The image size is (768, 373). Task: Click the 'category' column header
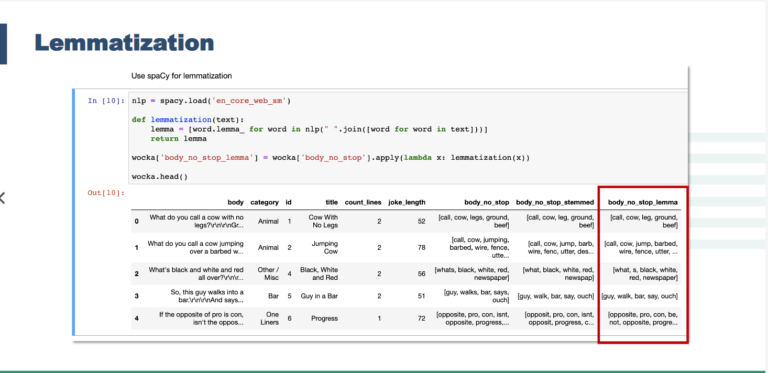(264, 202)
